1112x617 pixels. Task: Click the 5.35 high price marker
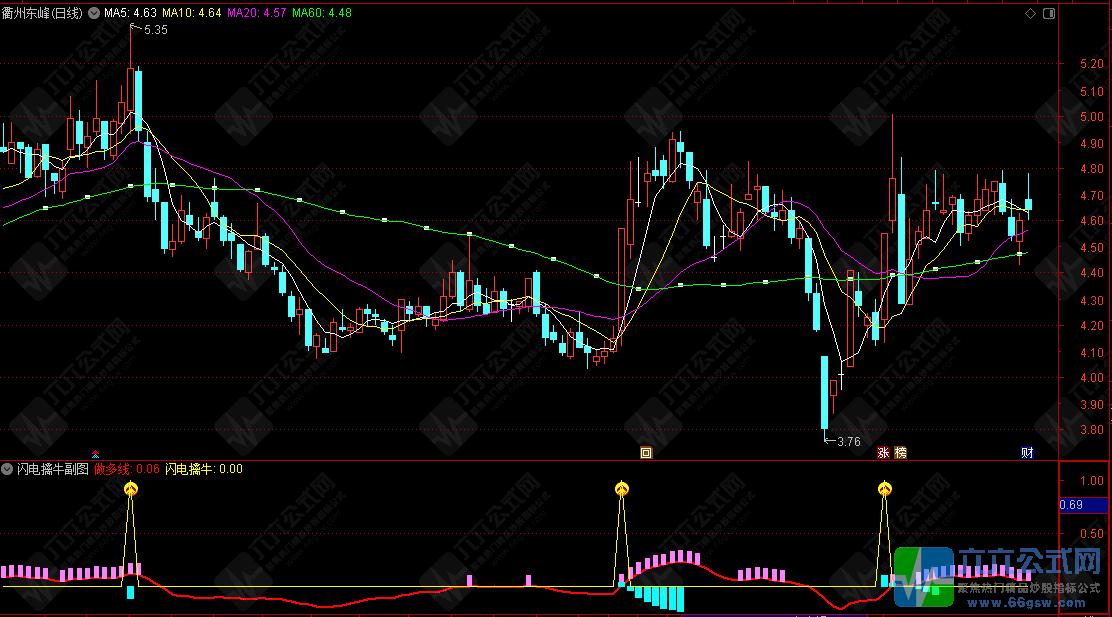pyautogui.click(x=155, y=30)
